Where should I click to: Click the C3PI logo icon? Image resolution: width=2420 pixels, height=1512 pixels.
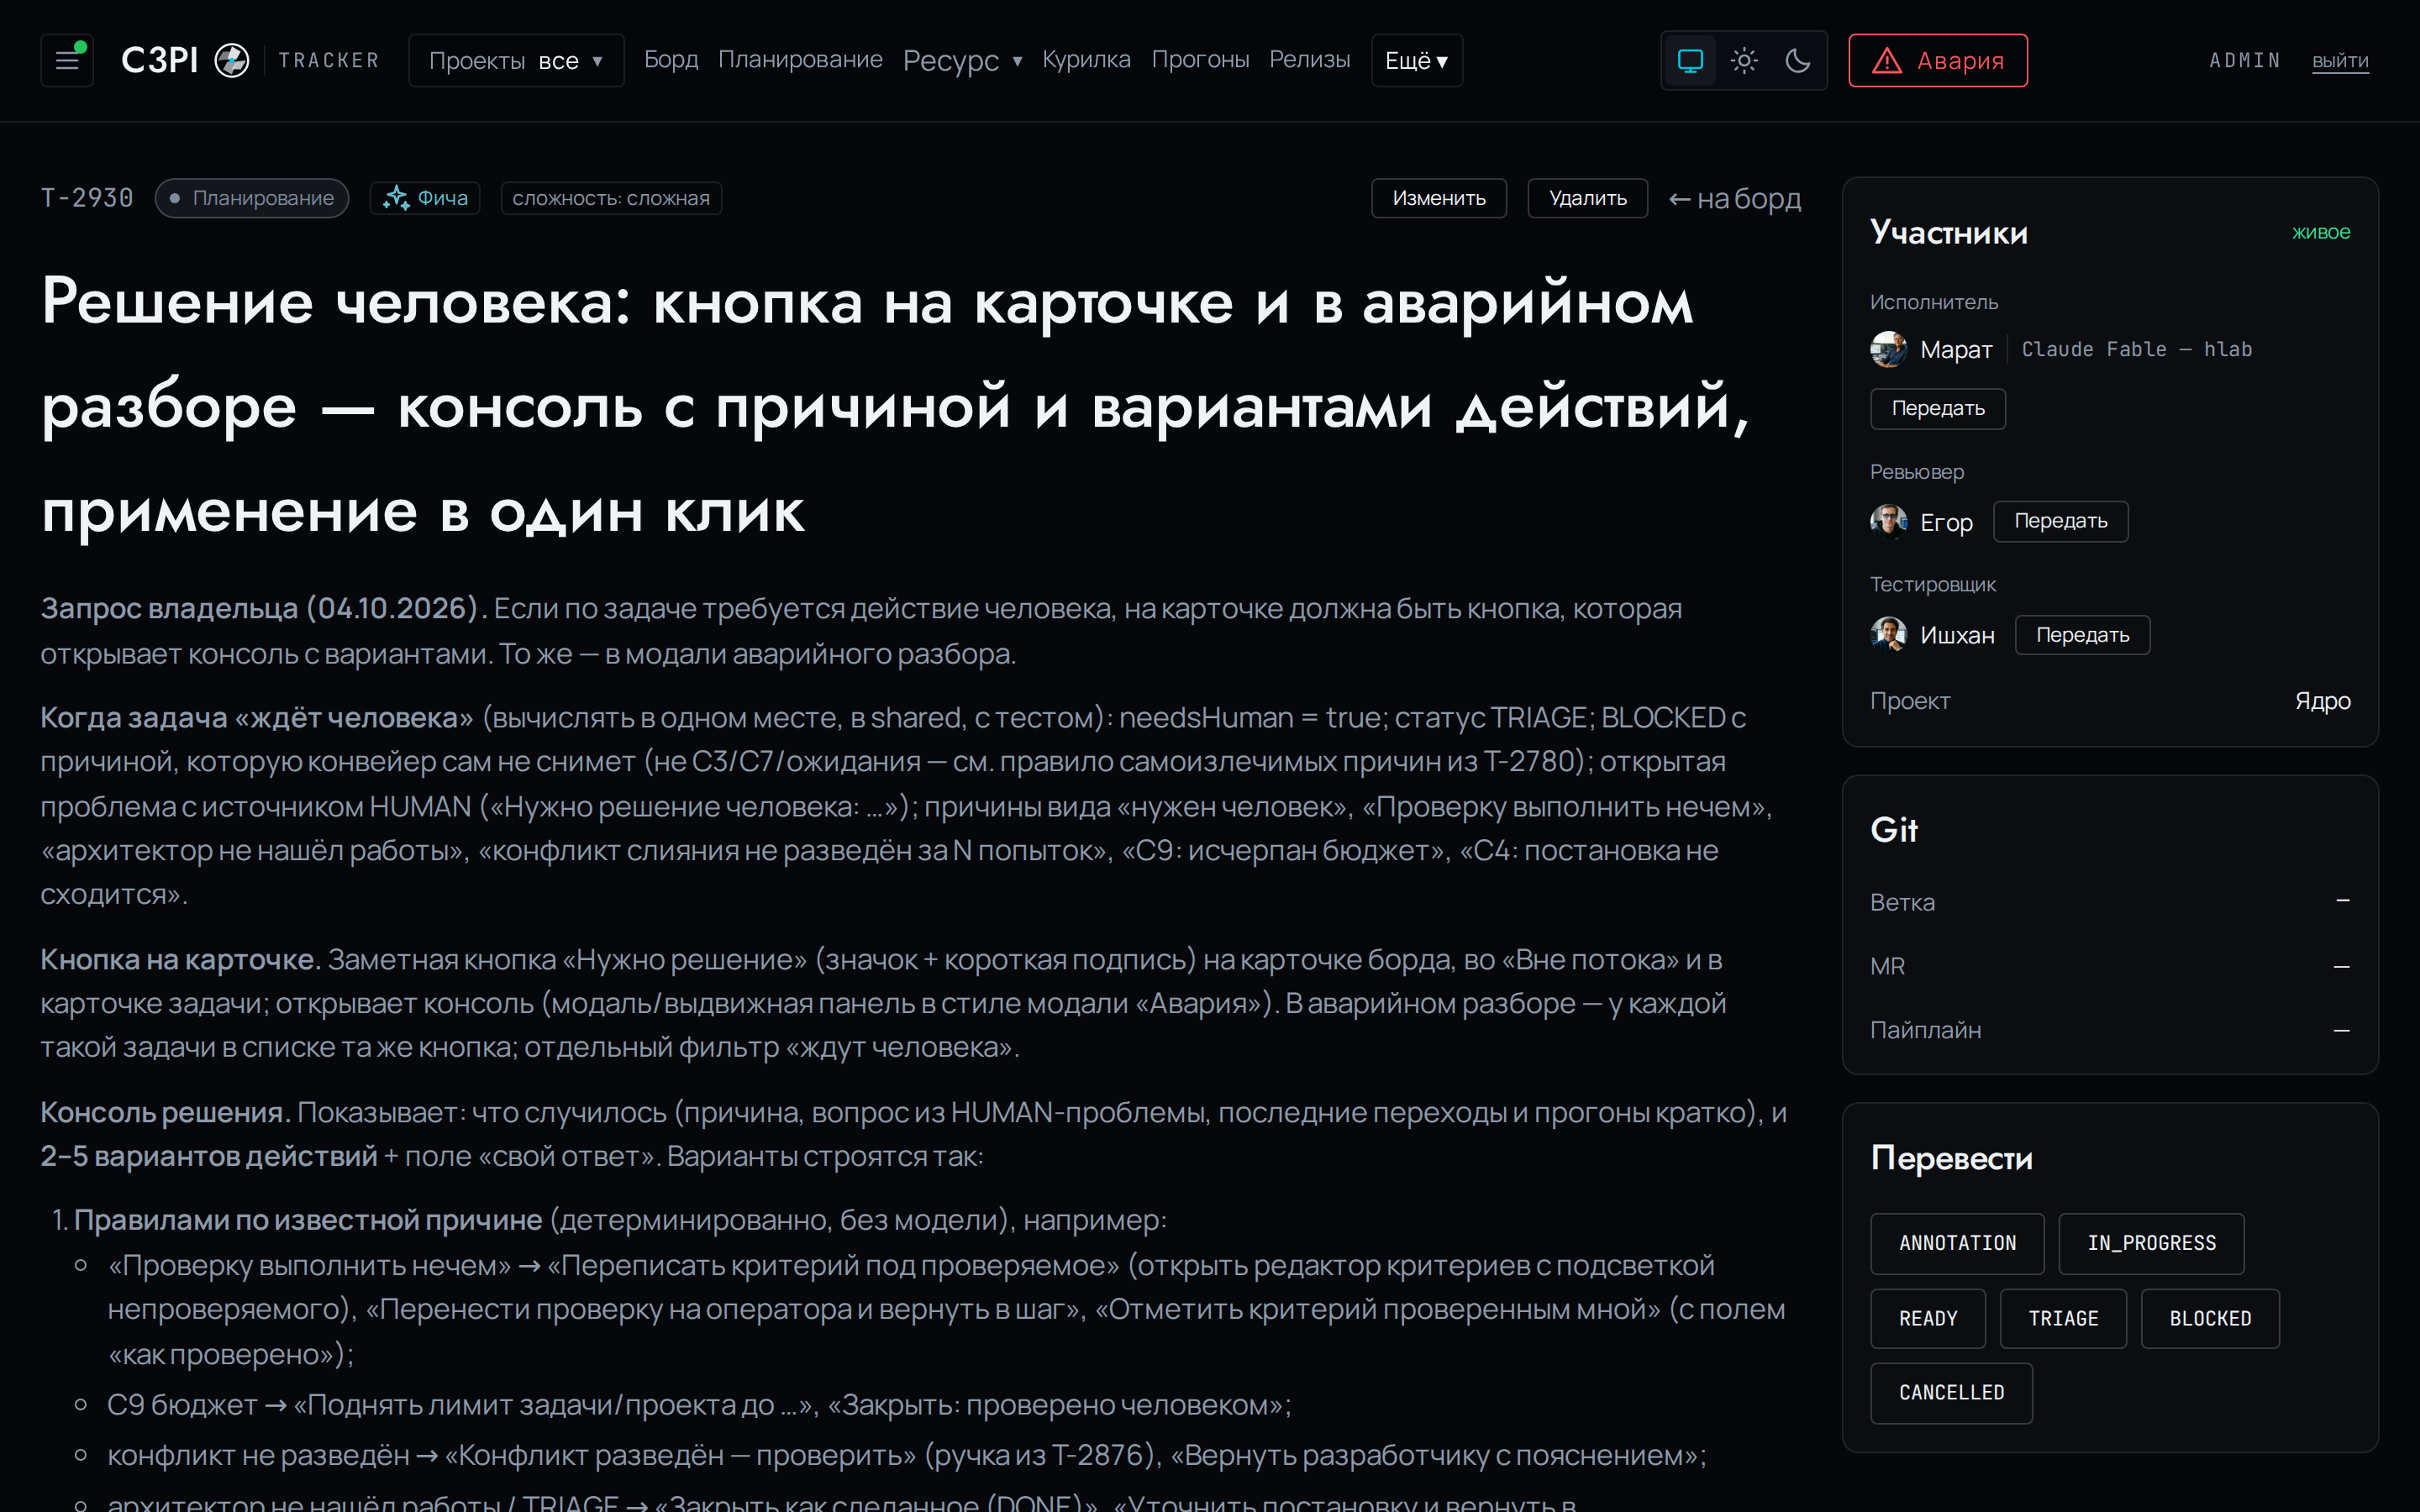(x=232, y=61)
